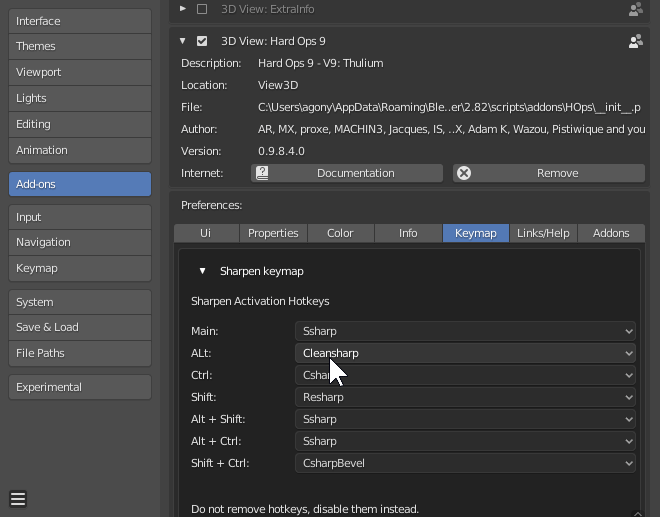Click the community icon beside ExtraInfo add-on

(635, 9)
